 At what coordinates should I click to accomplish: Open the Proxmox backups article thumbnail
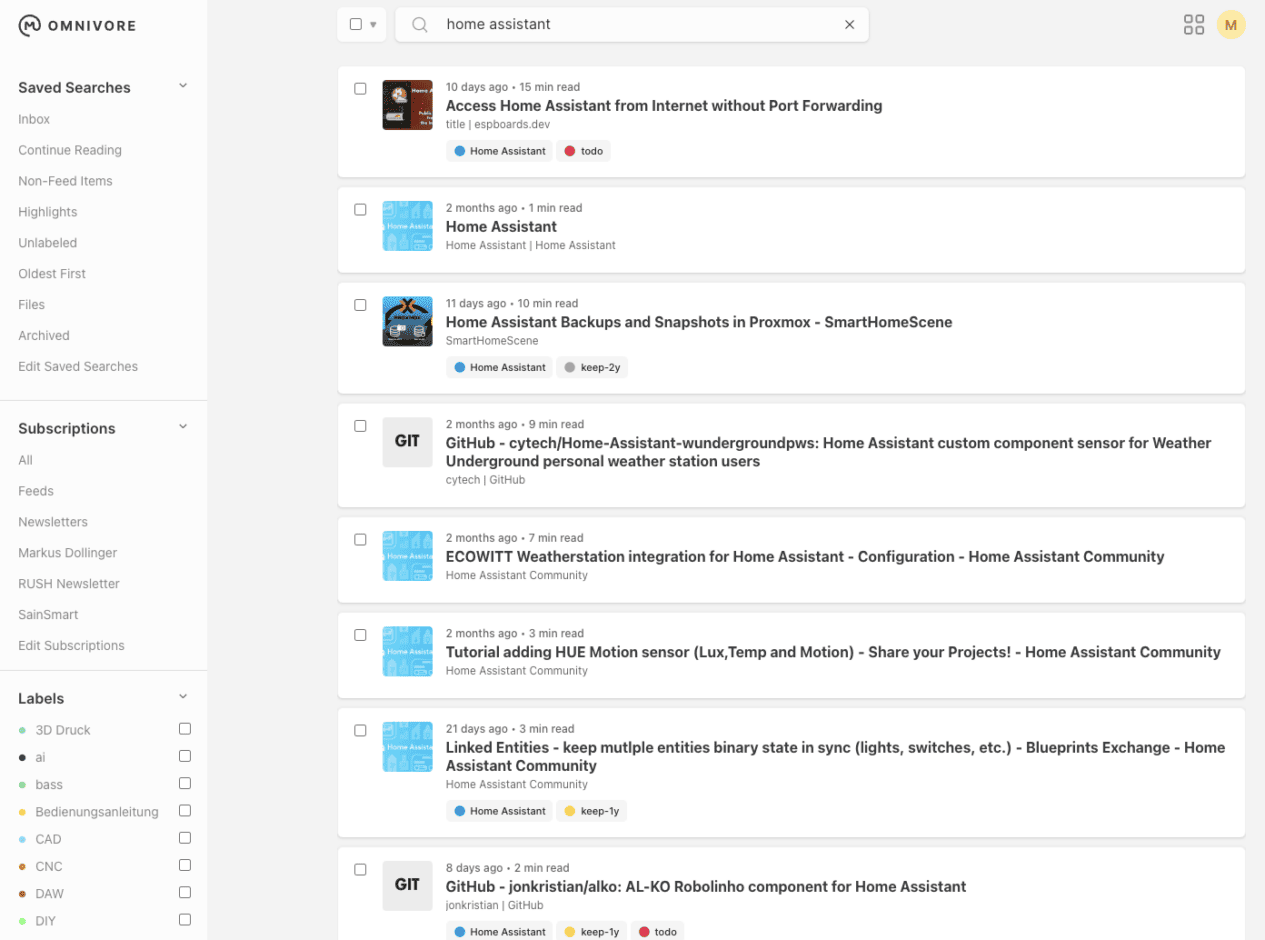[407, 321]
